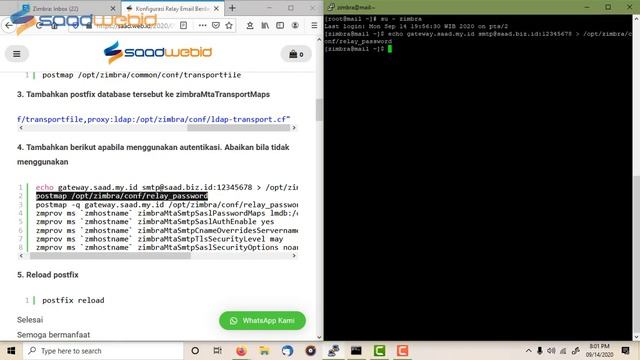Click terminal prompt cursor line
The width and height of the screenshot is (640, 360).
pos(358,49)
